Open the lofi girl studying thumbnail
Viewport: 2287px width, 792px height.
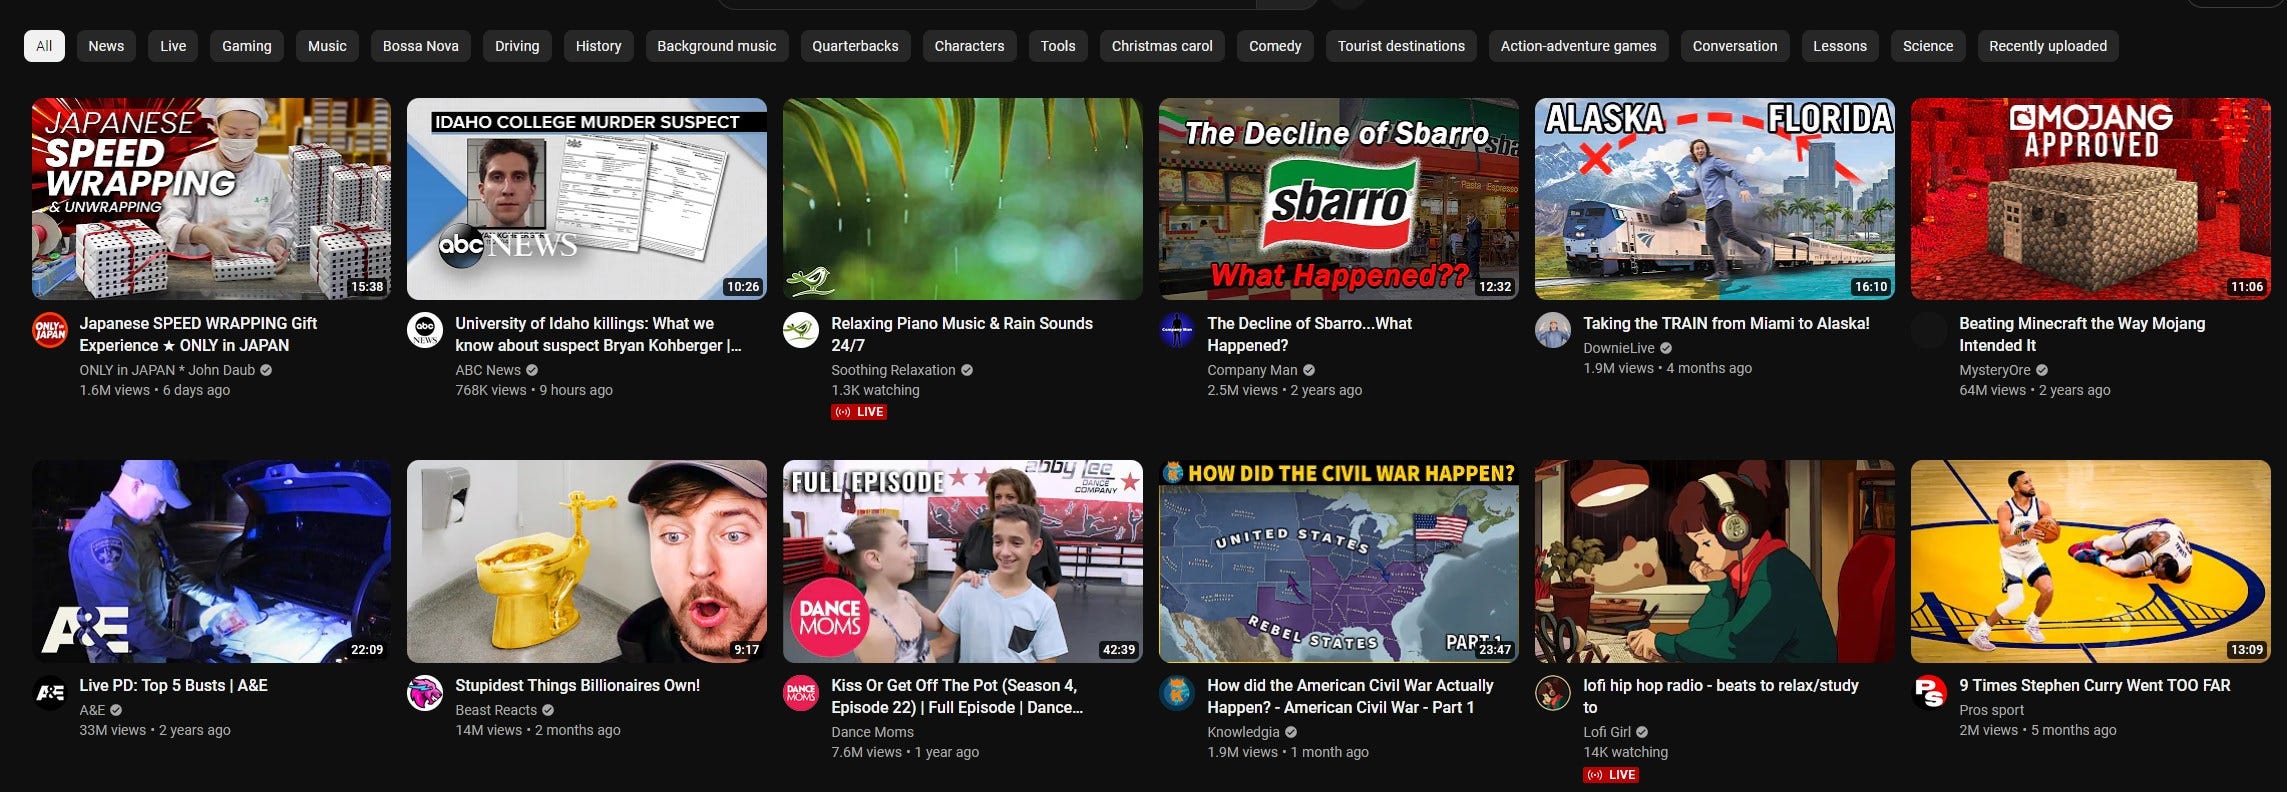coord(1715,561)
